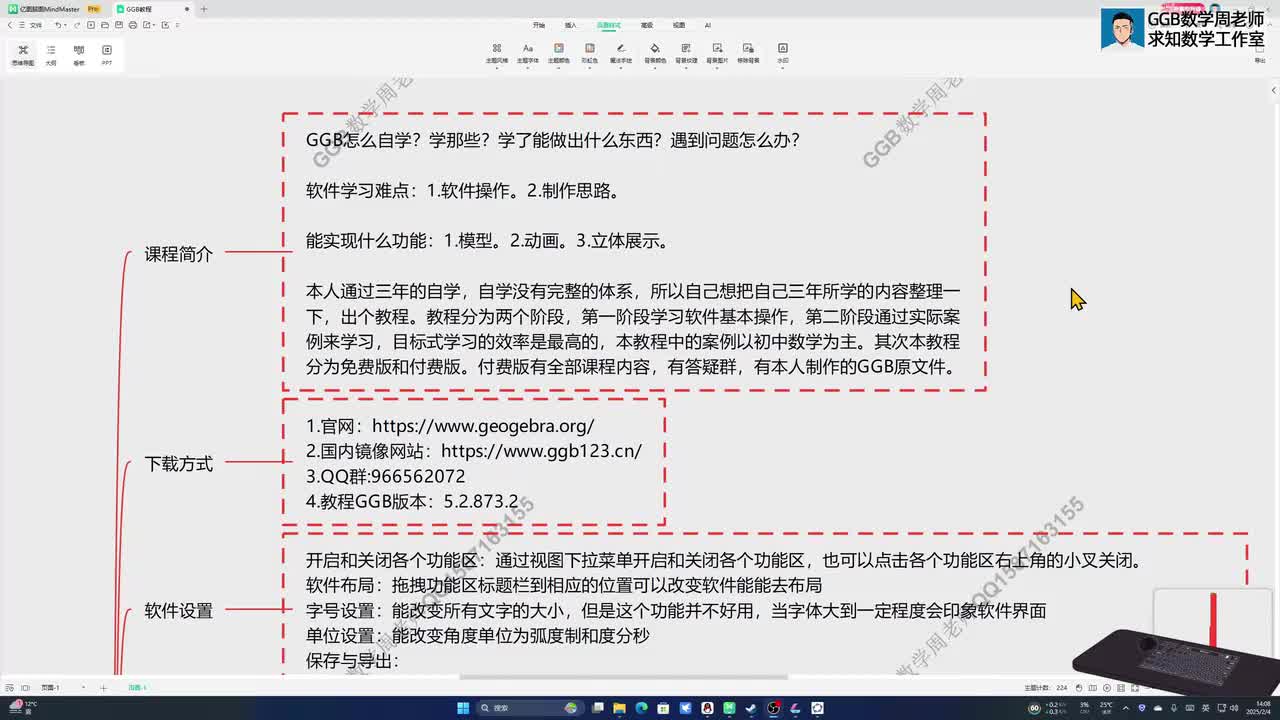Open the 开始 ribbon tab
Screen dimensions: 1280x720
coord(539,25)
